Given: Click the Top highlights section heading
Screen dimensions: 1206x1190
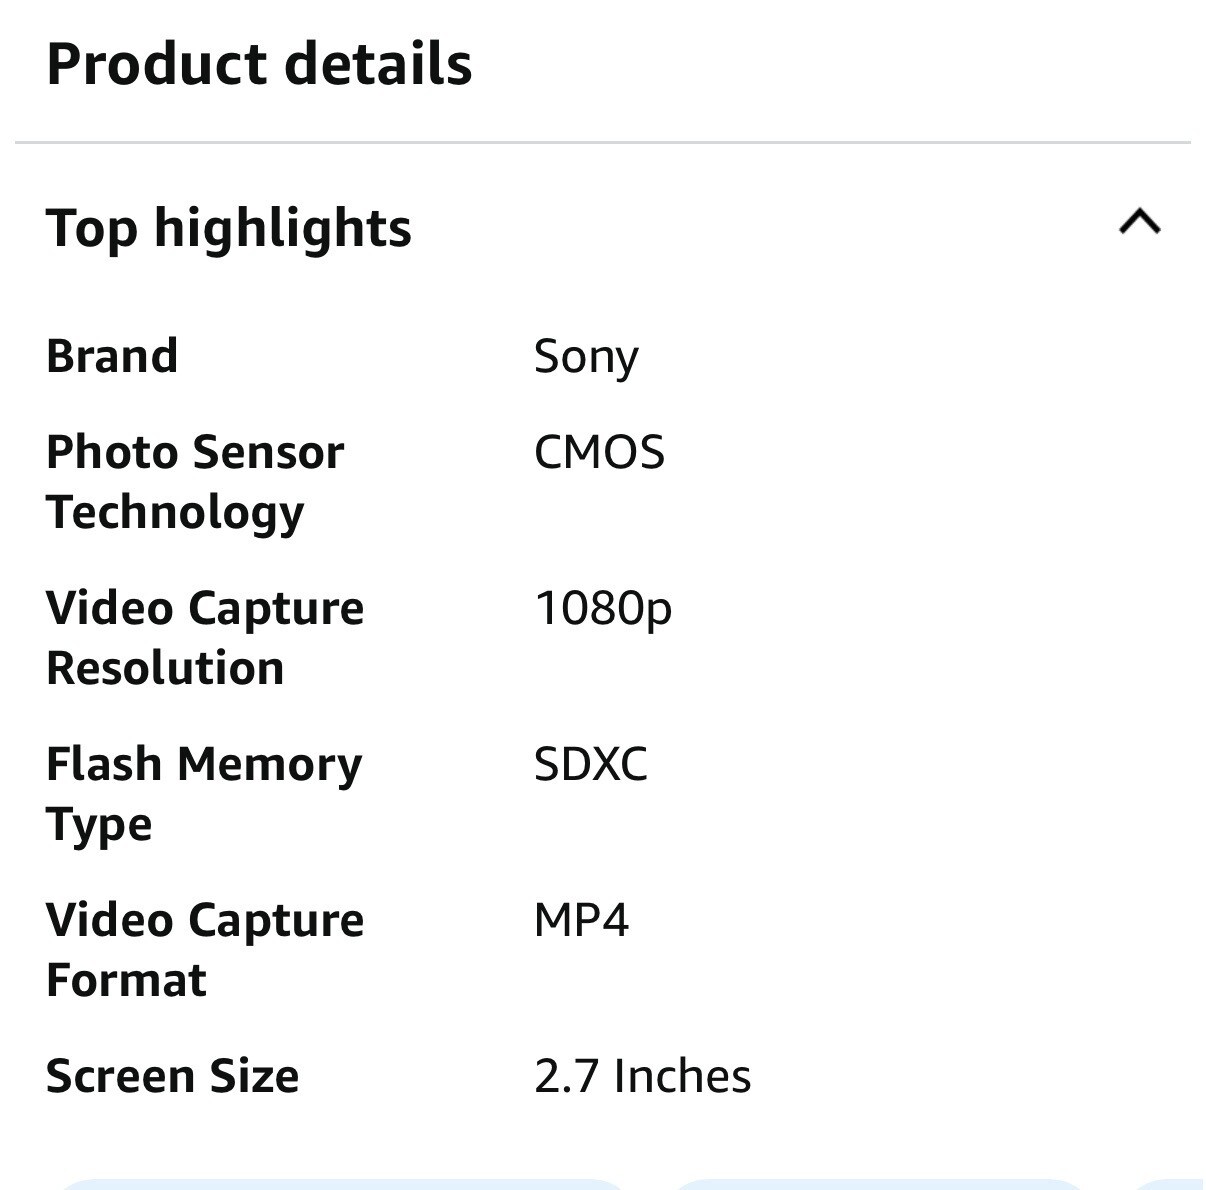Looking at the screenshot, I should [x=229, y=228].
